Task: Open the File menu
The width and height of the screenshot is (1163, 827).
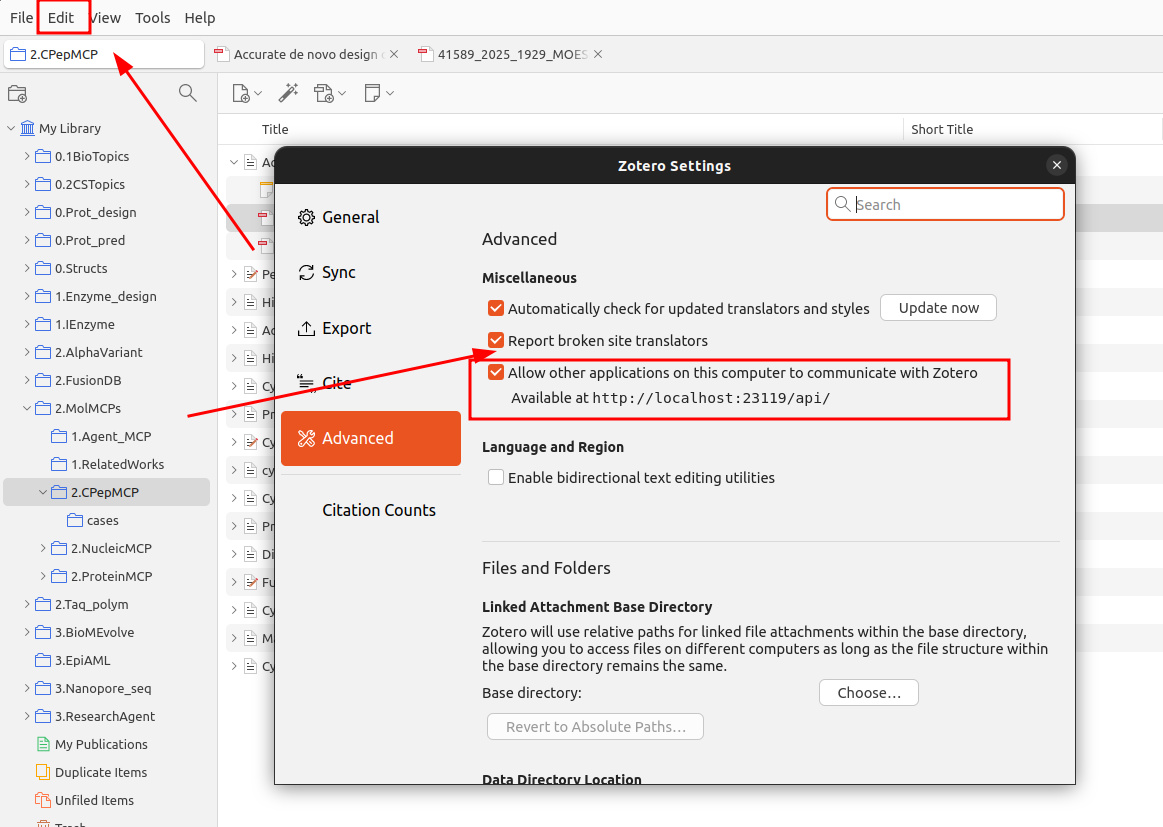Action: pos(21,18)
